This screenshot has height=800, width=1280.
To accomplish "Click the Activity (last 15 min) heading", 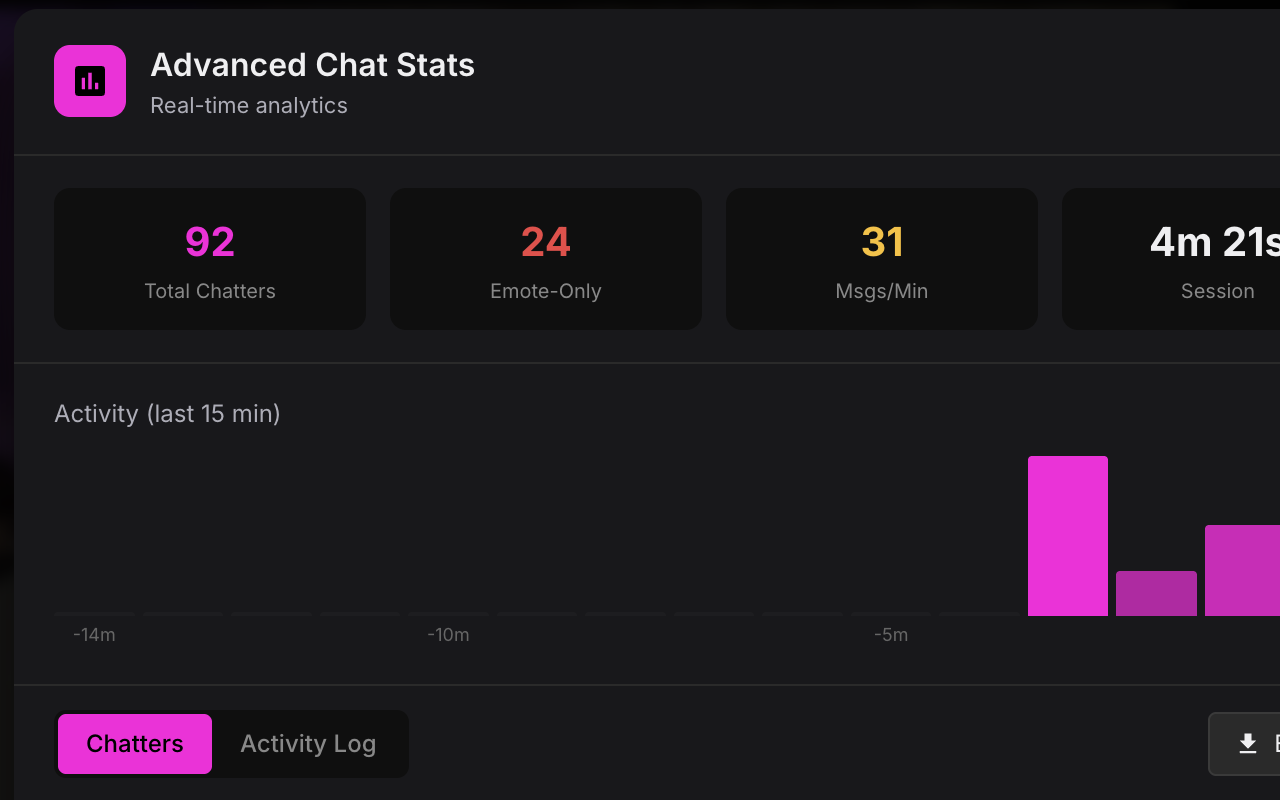I will pyautogui.click(x=167, y=414).
